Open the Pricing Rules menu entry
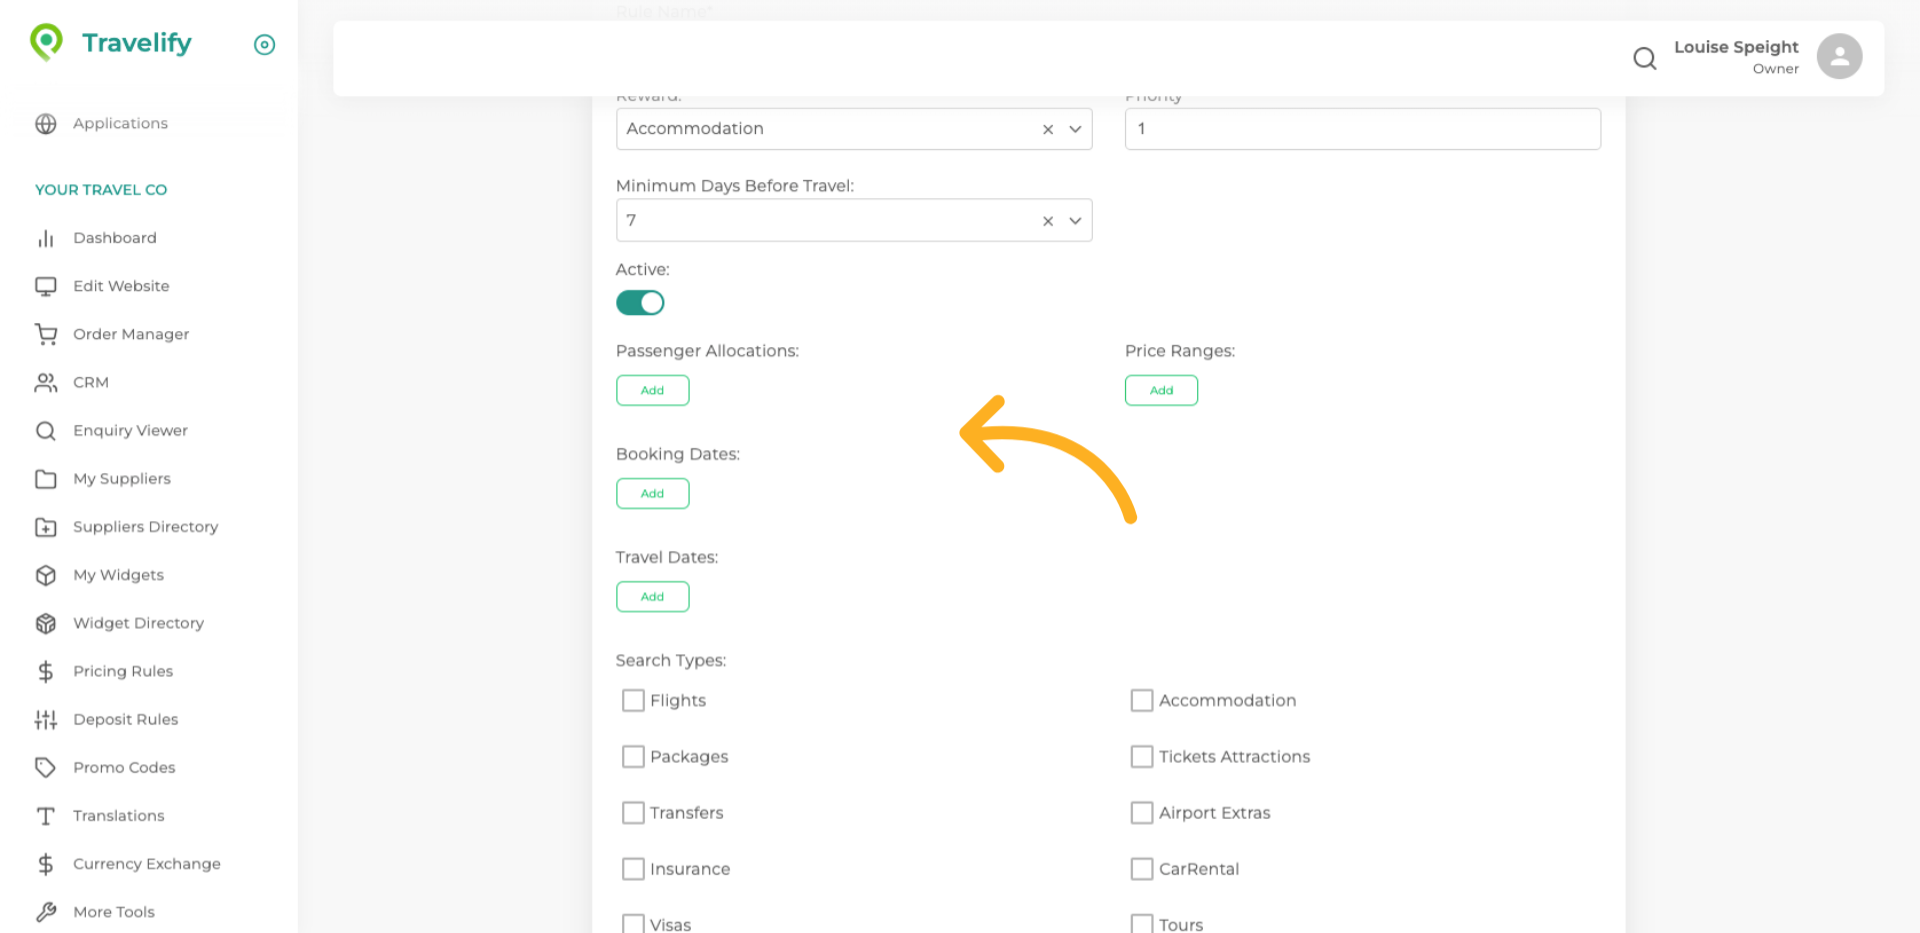Screen dimensions: 1920x933 pyautogui.click(x=123, y=671)
